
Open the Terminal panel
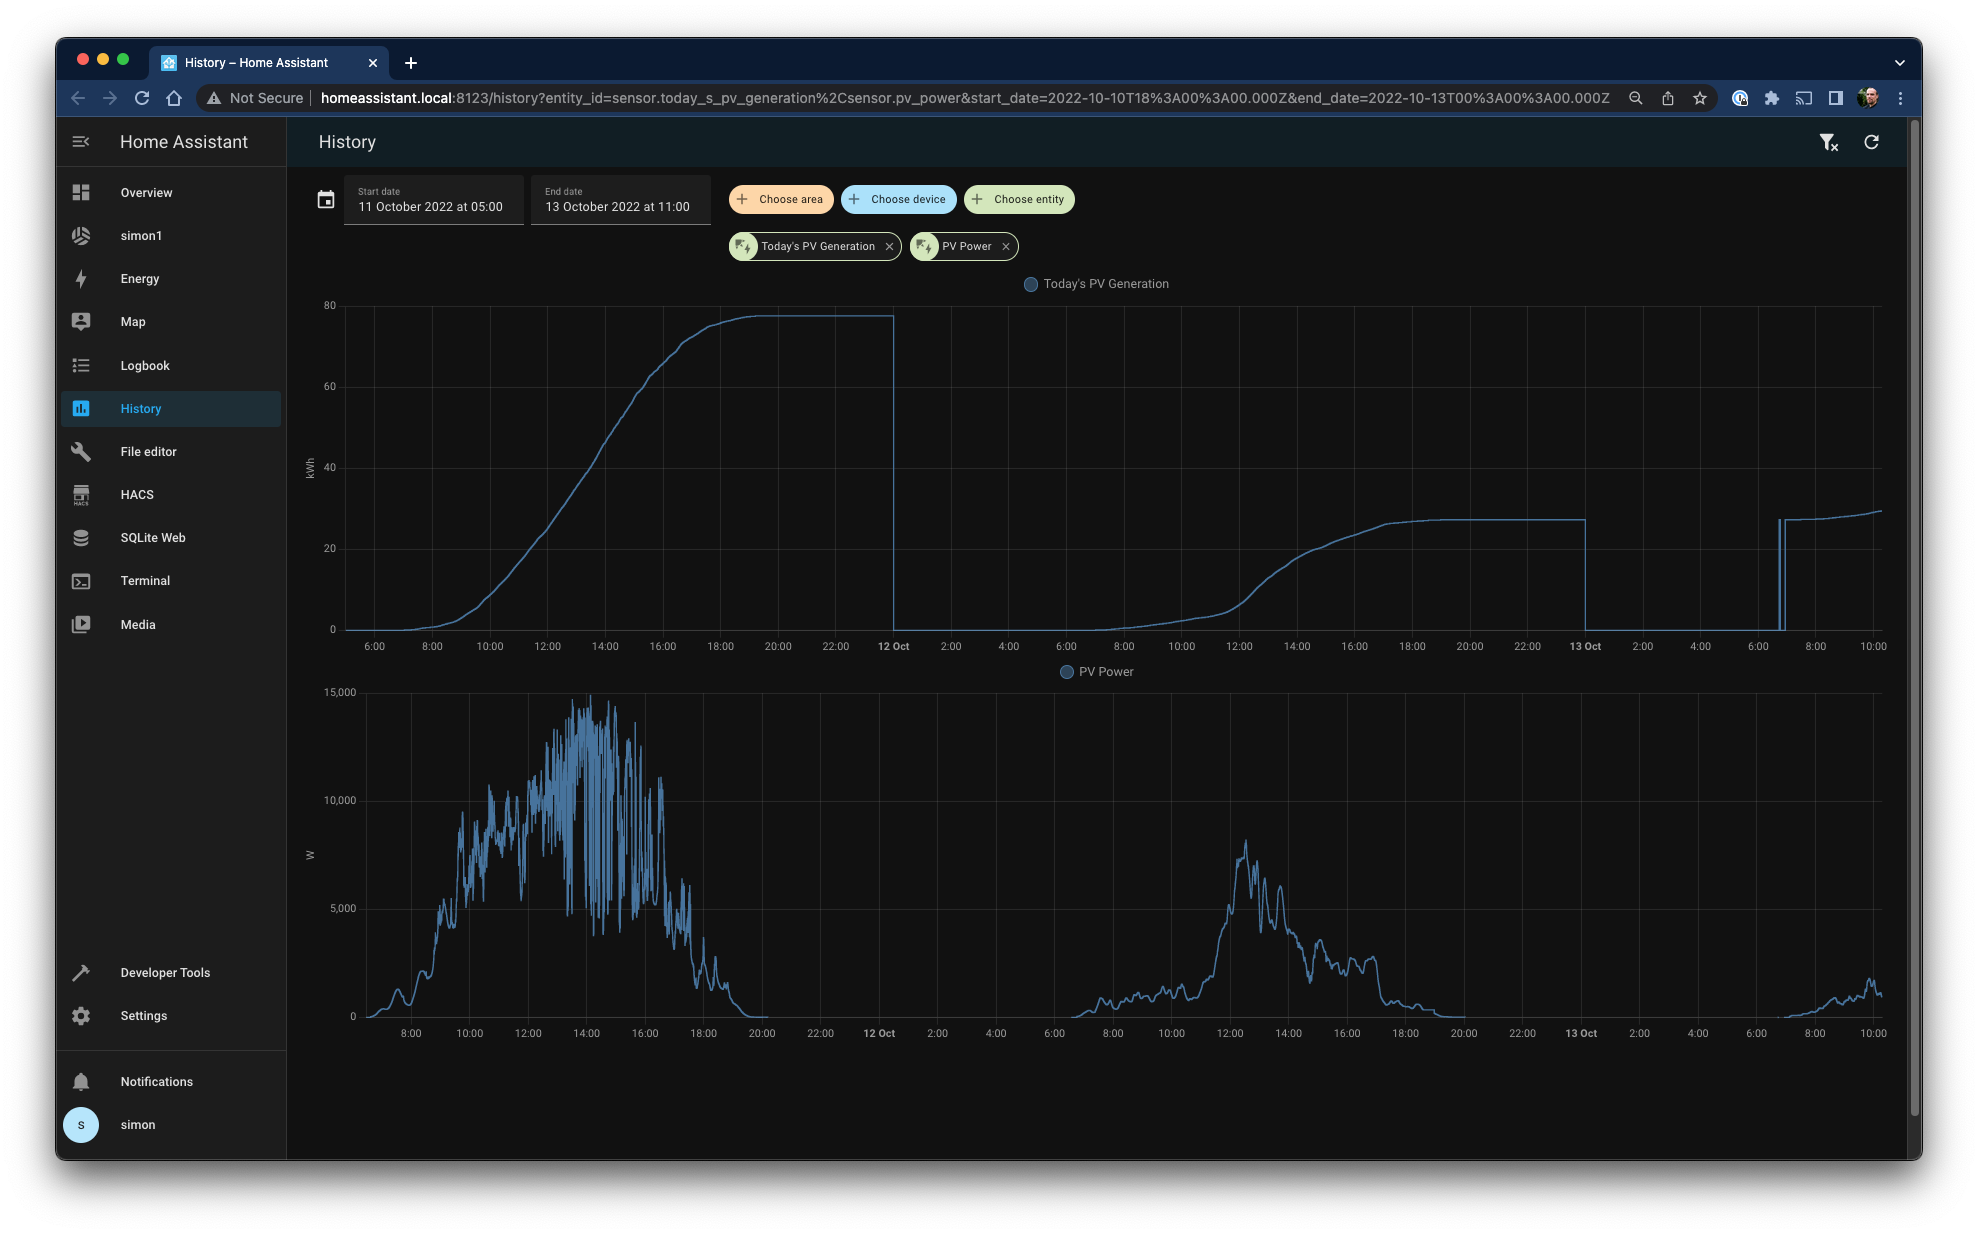145,580
